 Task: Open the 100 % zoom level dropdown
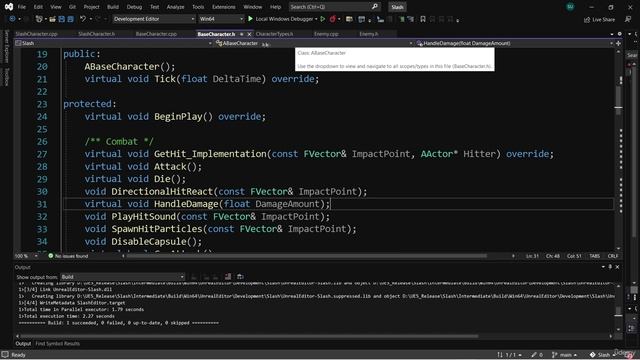(x=27, y=256)
